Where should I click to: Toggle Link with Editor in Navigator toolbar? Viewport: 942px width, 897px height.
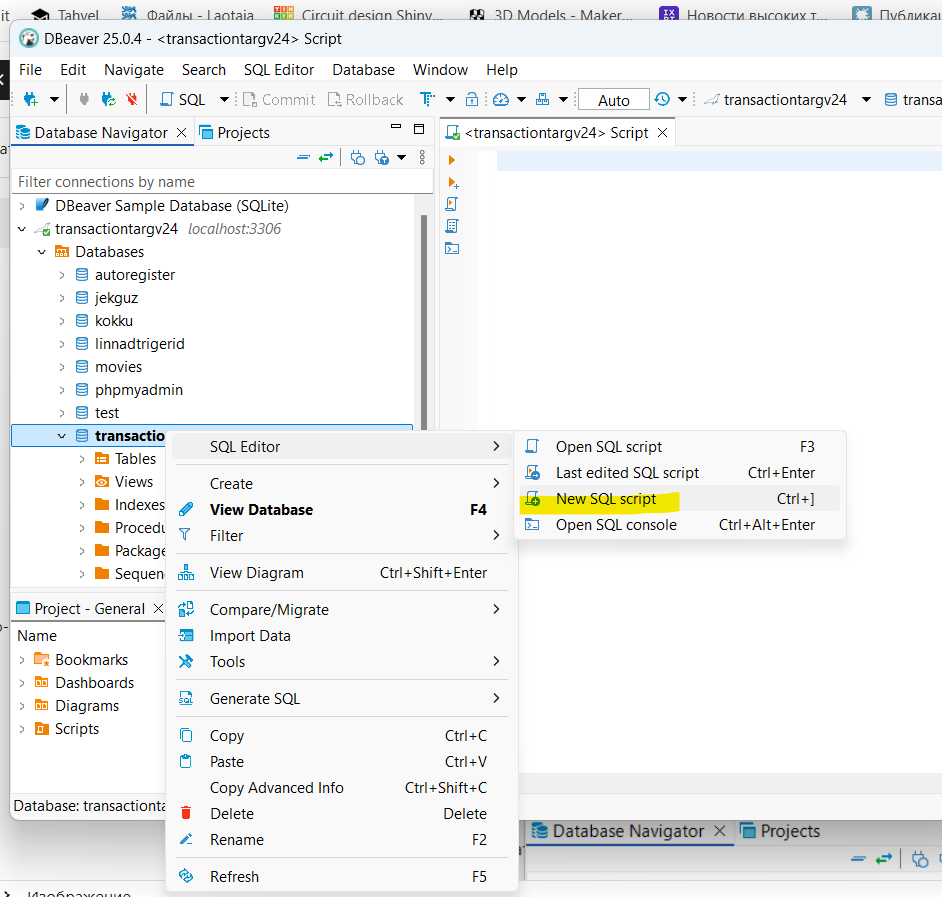pos(326,158)
